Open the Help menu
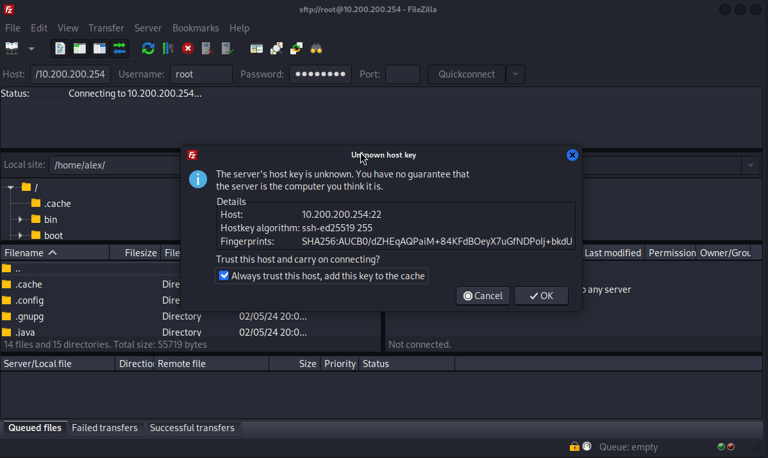 pos(239,28)
